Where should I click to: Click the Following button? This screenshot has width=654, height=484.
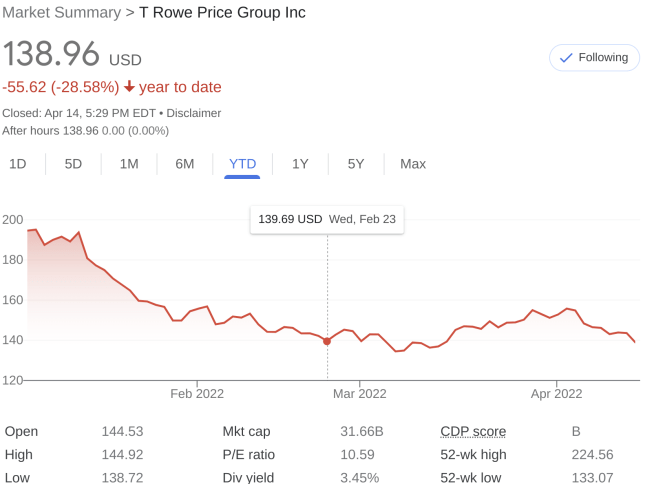click(594, 58)
